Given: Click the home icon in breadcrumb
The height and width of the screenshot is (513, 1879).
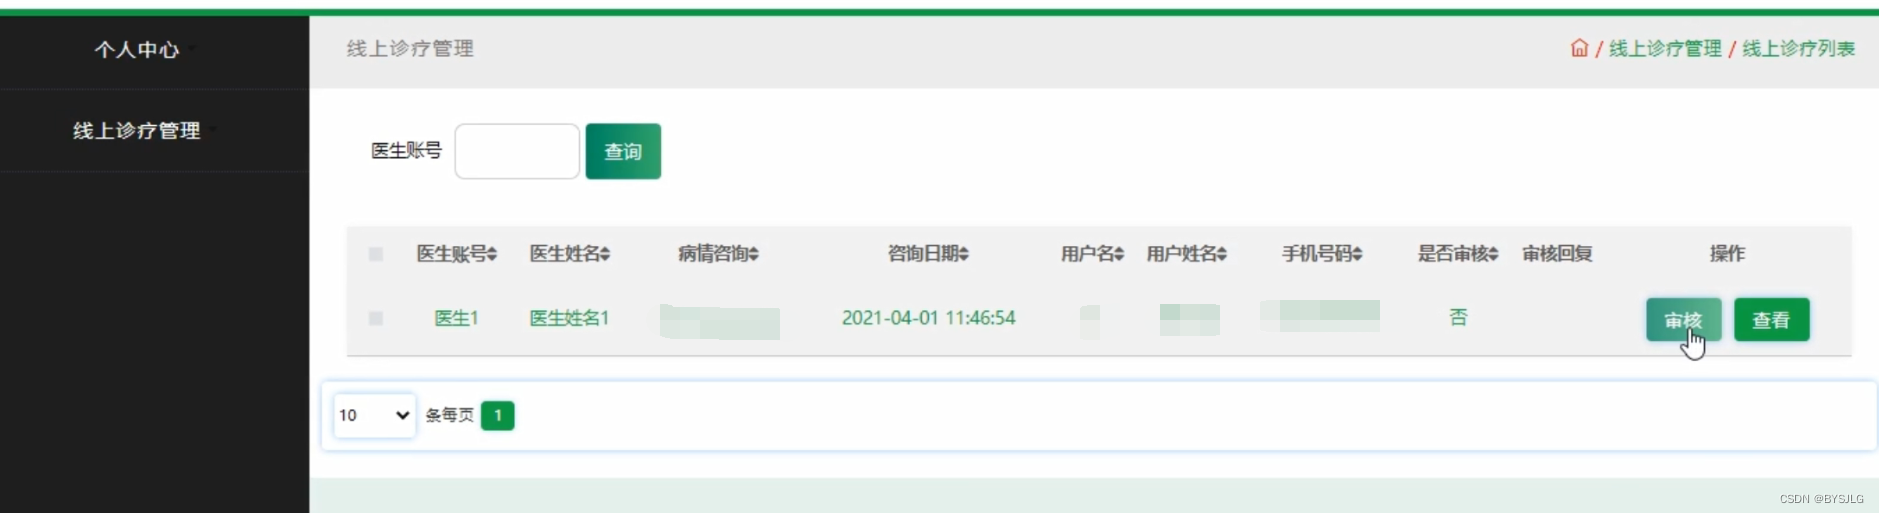Looking at the screenshot, I should [1579, 48].
